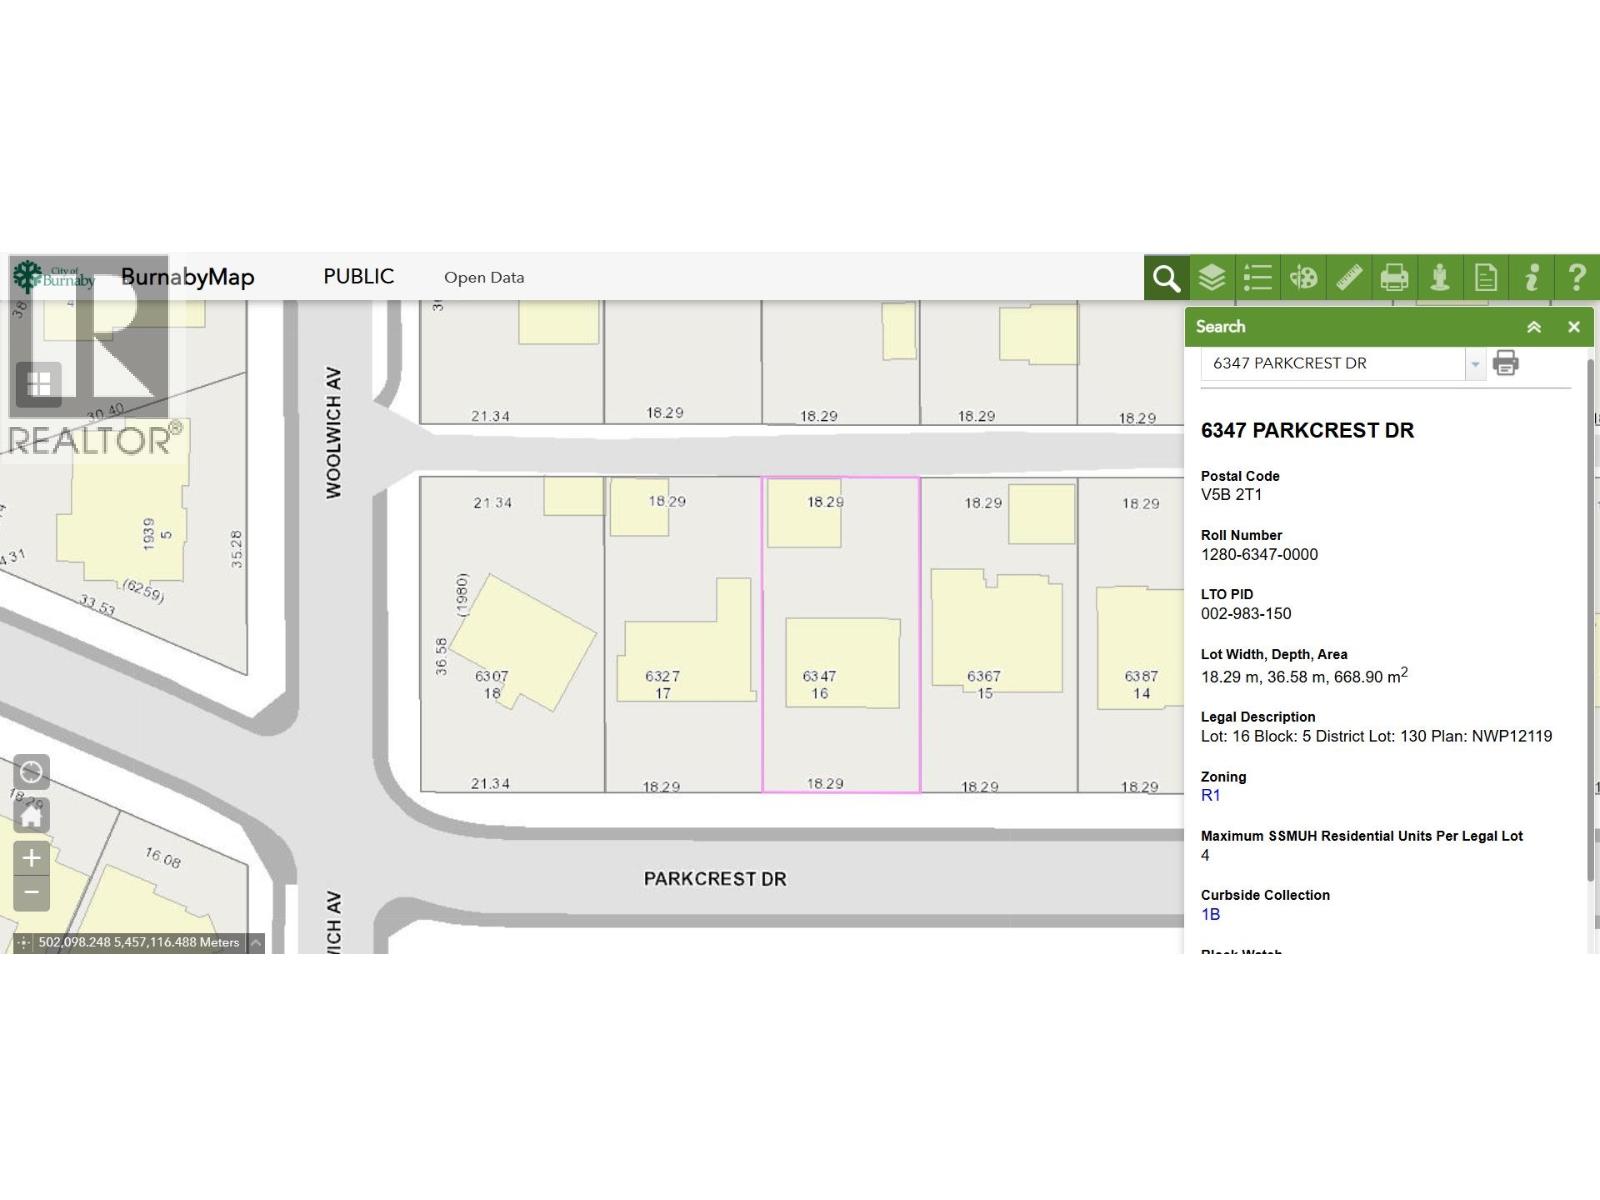
Task: Click the home extent icon on the map
Action: coord(31,815)
